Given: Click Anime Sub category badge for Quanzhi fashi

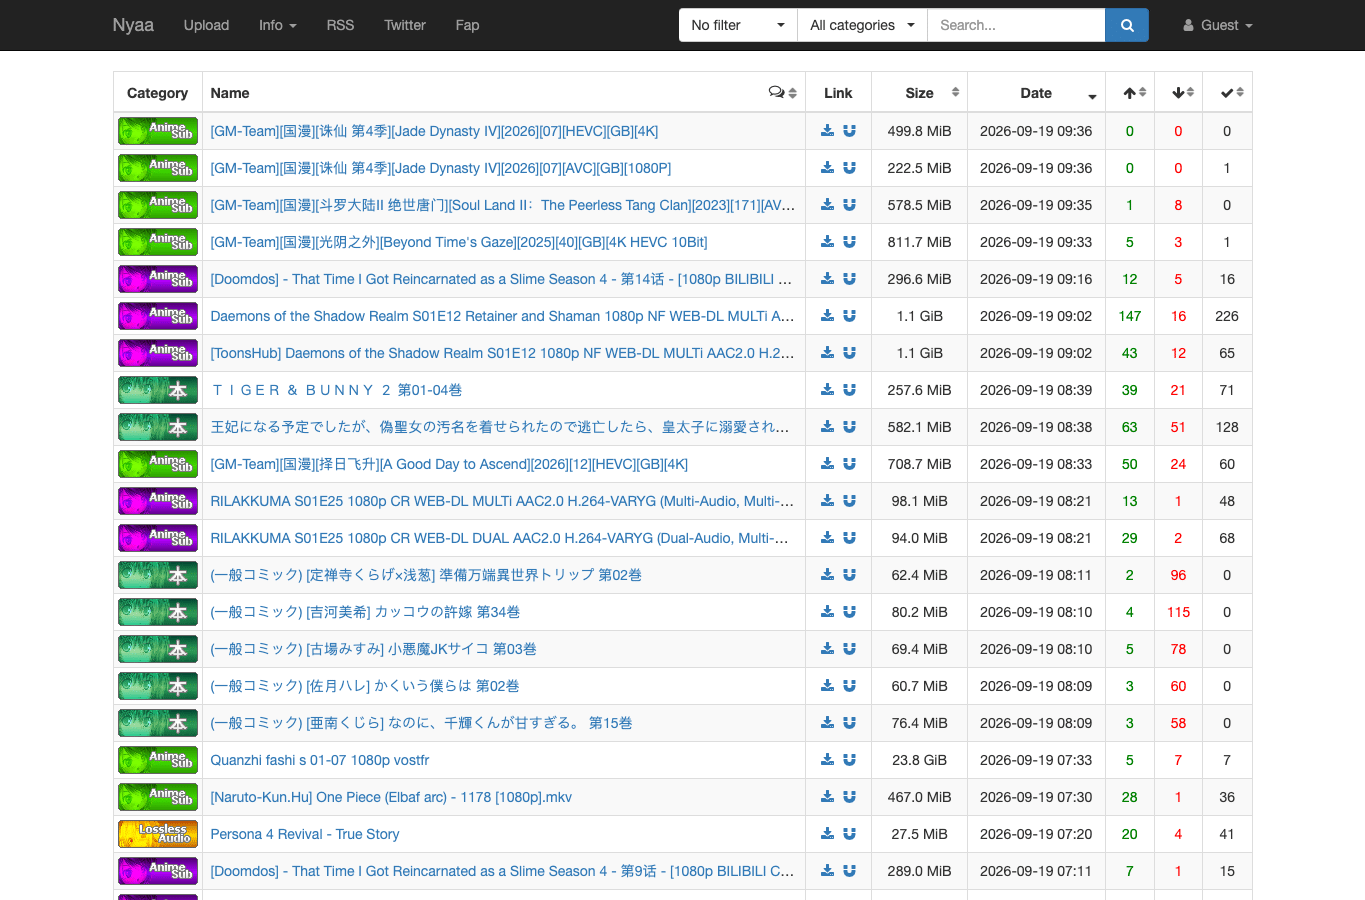Looking at the screenshot, I should [x=158, y=760].
